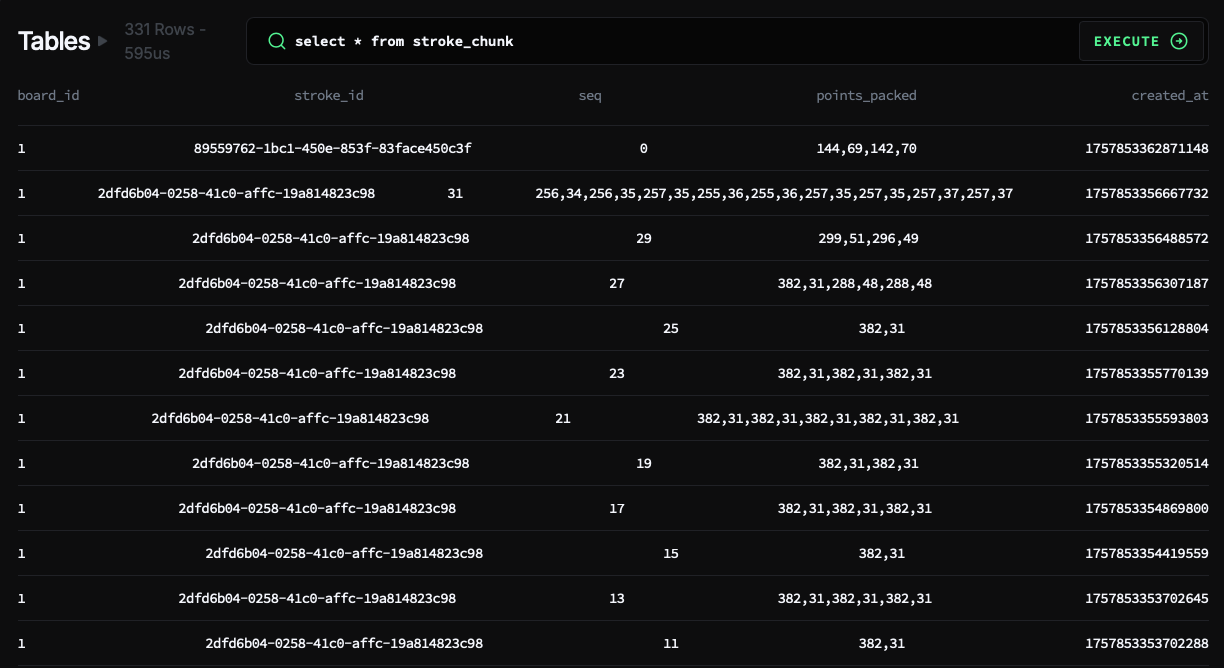Select the seq column header
The width and height of the screenshot is (1224, 668).
[x=590, y=96]
